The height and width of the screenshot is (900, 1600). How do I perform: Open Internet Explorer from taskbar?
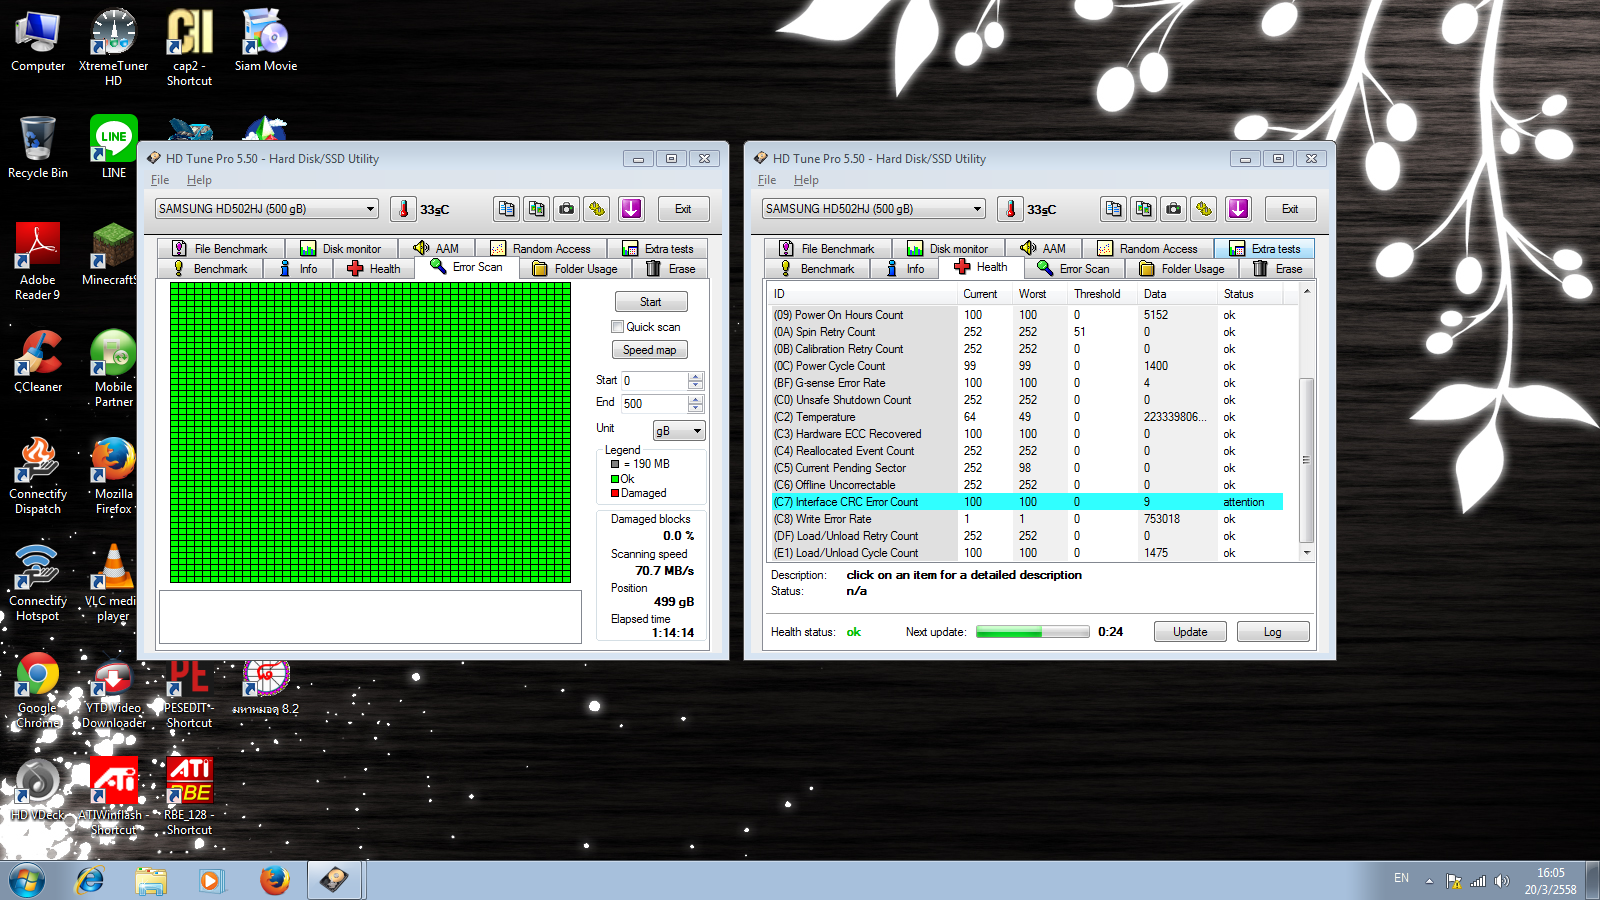tap(90, 880)
